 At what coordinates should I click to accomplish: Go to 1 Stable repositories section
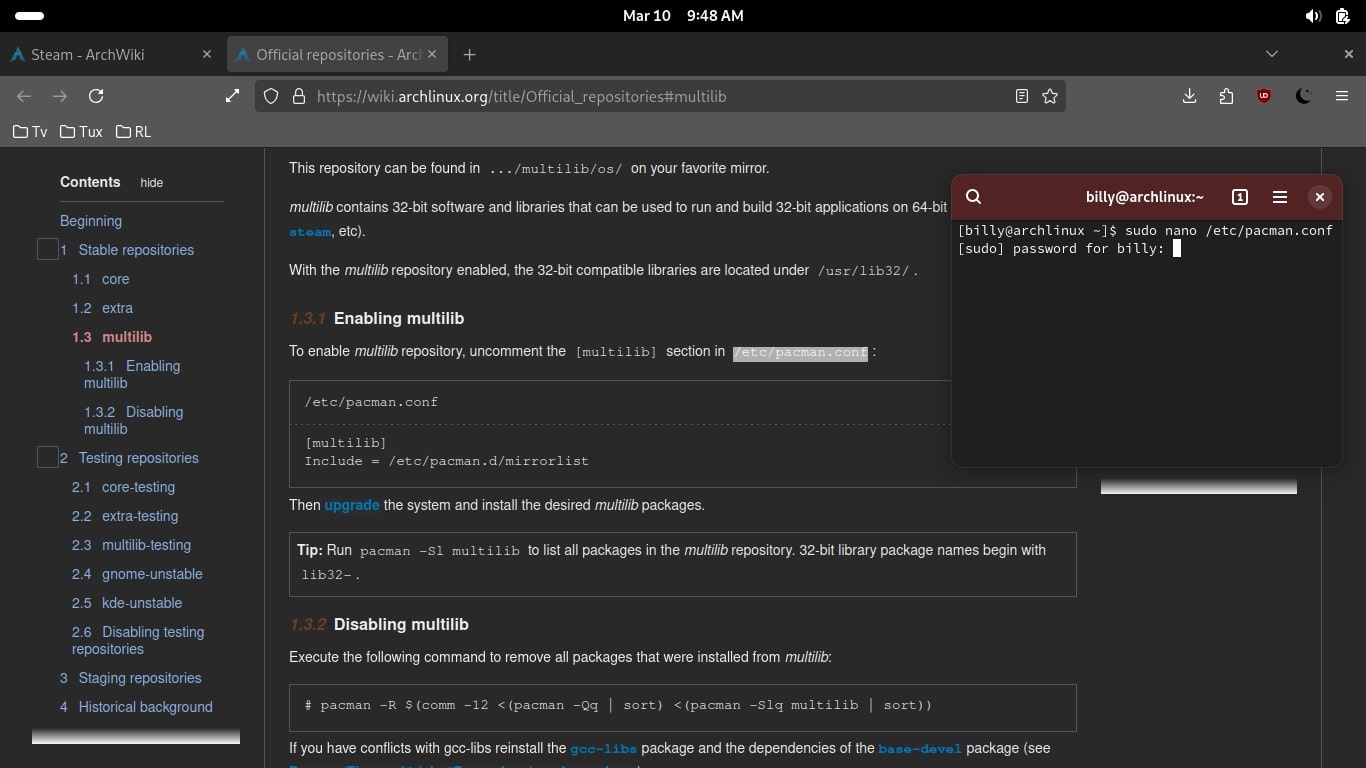coord(127,250)
